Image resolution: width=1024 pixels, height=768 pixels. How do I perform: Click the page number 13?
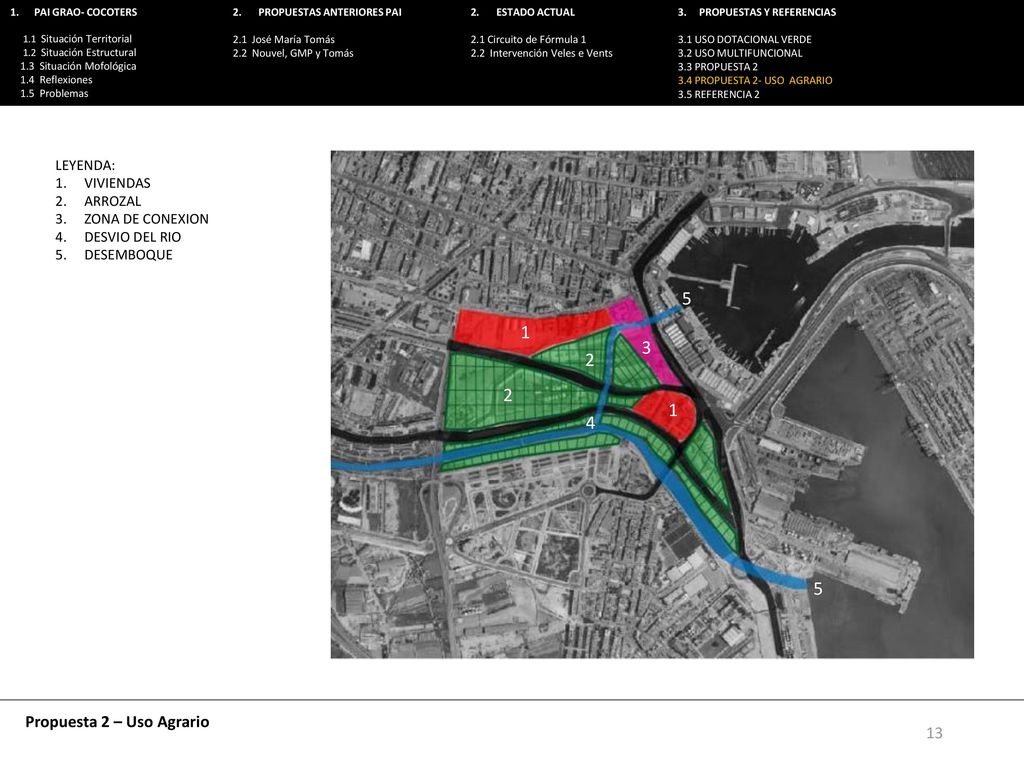(934, 733)
